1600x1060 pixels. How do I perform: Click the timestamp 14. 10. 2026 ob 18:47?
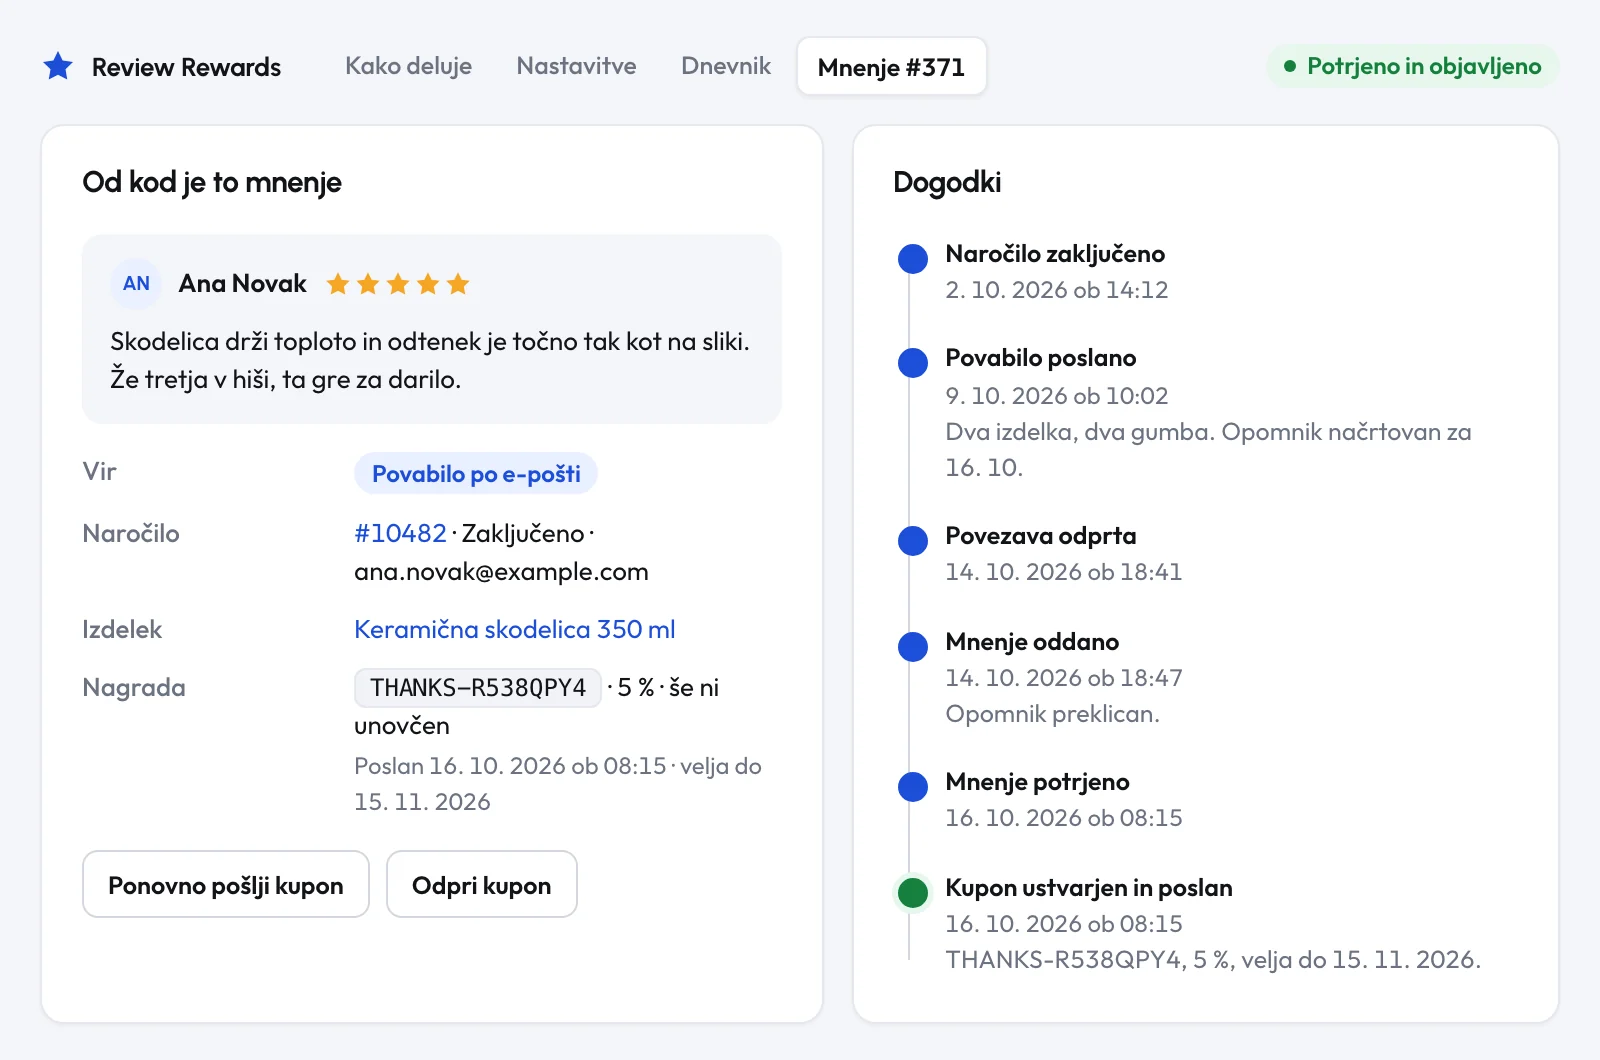click(x=1064, y=678)
